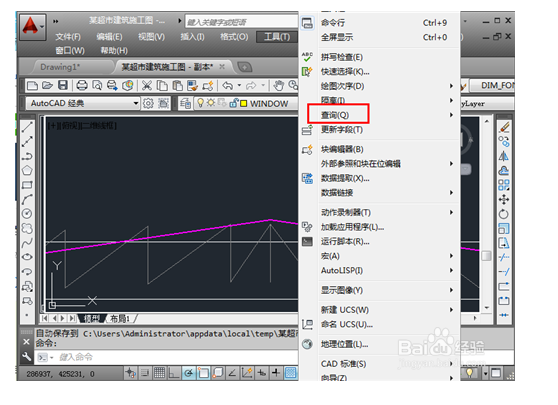
Task: Toggle Polar tracking in status bar
Action: [x=189, y=373]
